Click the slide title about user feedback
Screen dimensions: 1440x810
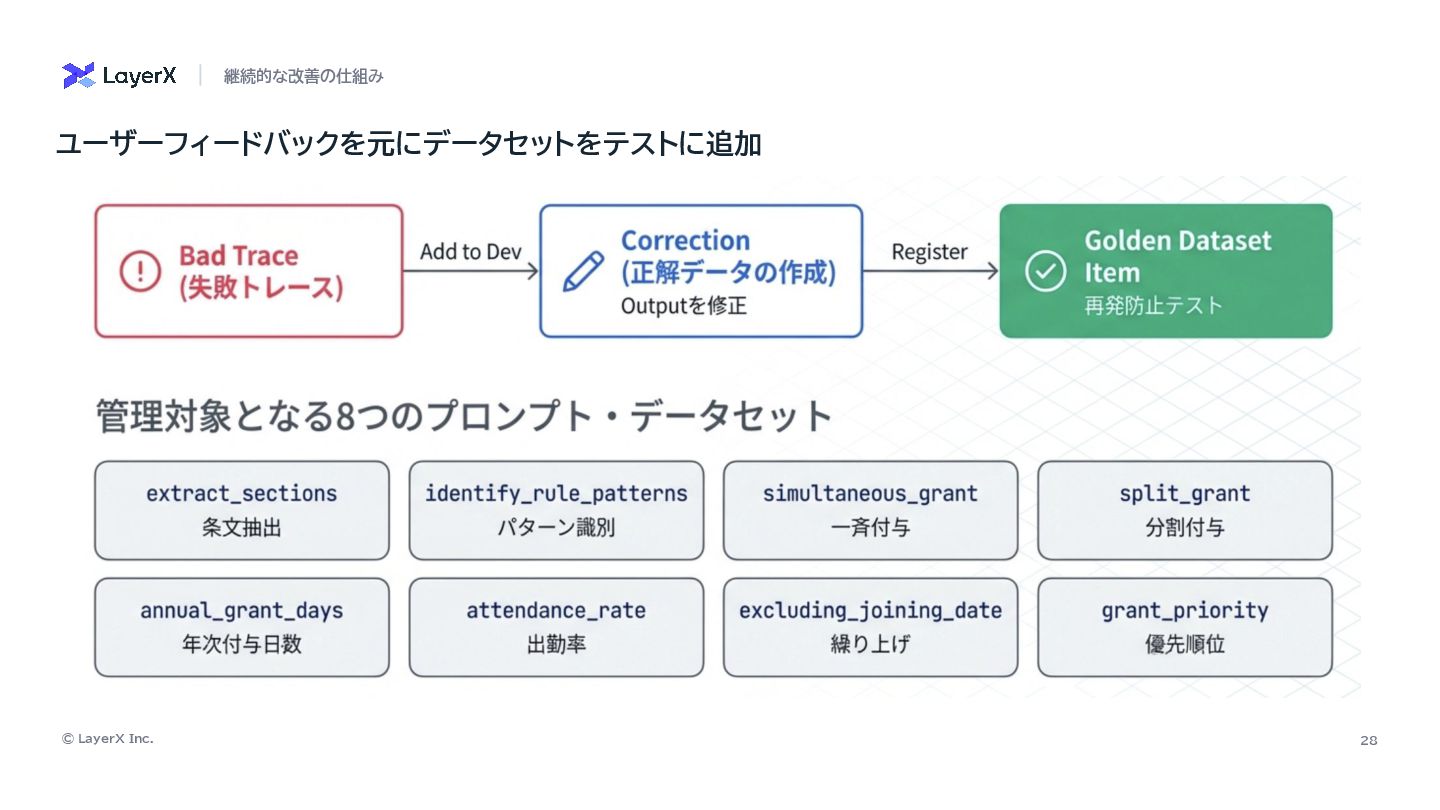(x=408, y=144)
